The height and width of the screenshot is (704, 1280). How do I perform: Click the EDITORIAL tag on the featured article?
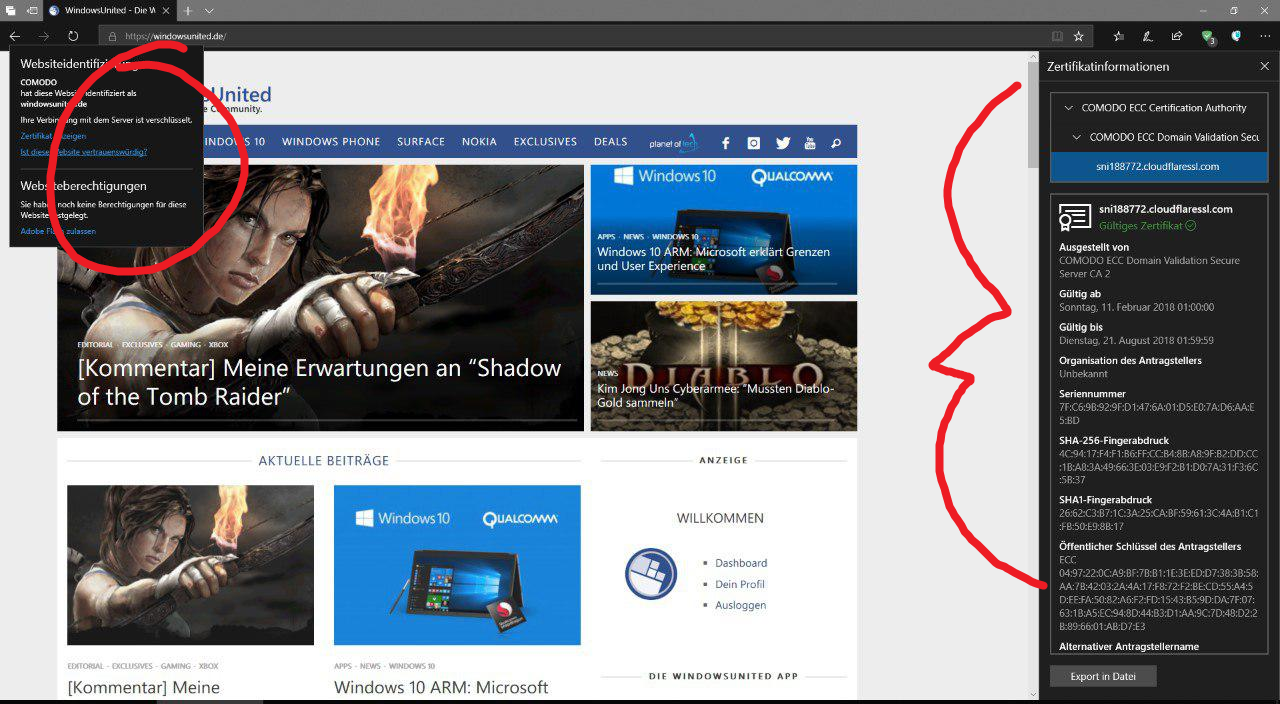coord(96,345)
